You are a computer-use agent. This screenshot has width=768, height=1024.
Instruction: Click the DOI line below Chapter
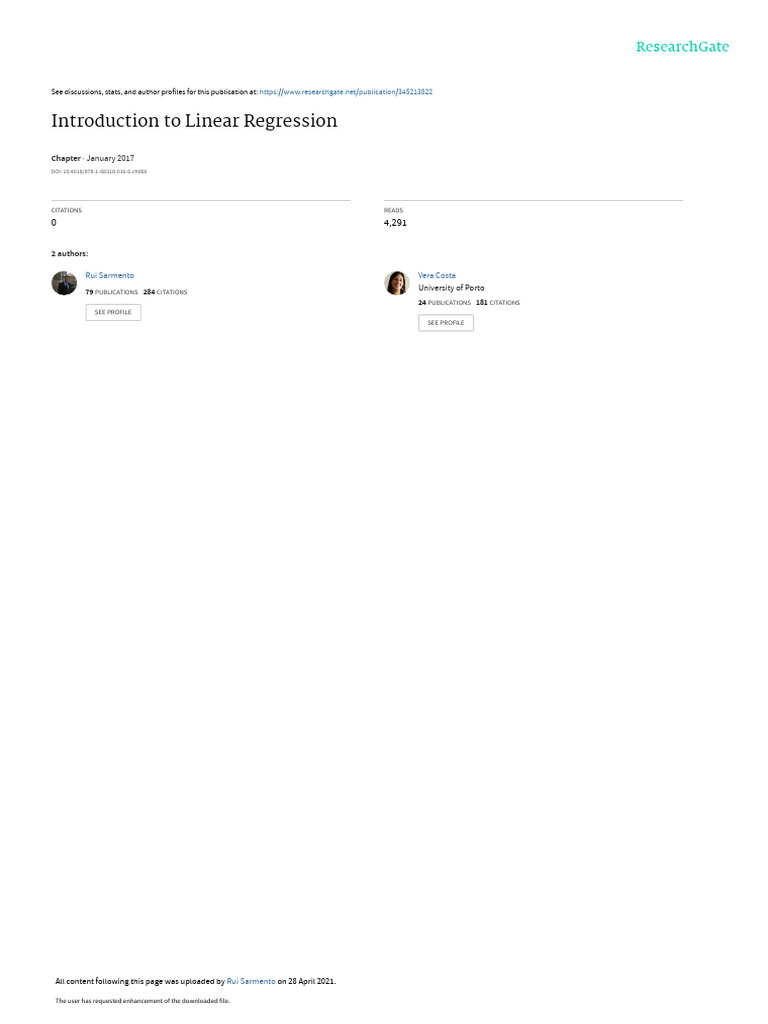pyautogui.click(x=99, y=172)
